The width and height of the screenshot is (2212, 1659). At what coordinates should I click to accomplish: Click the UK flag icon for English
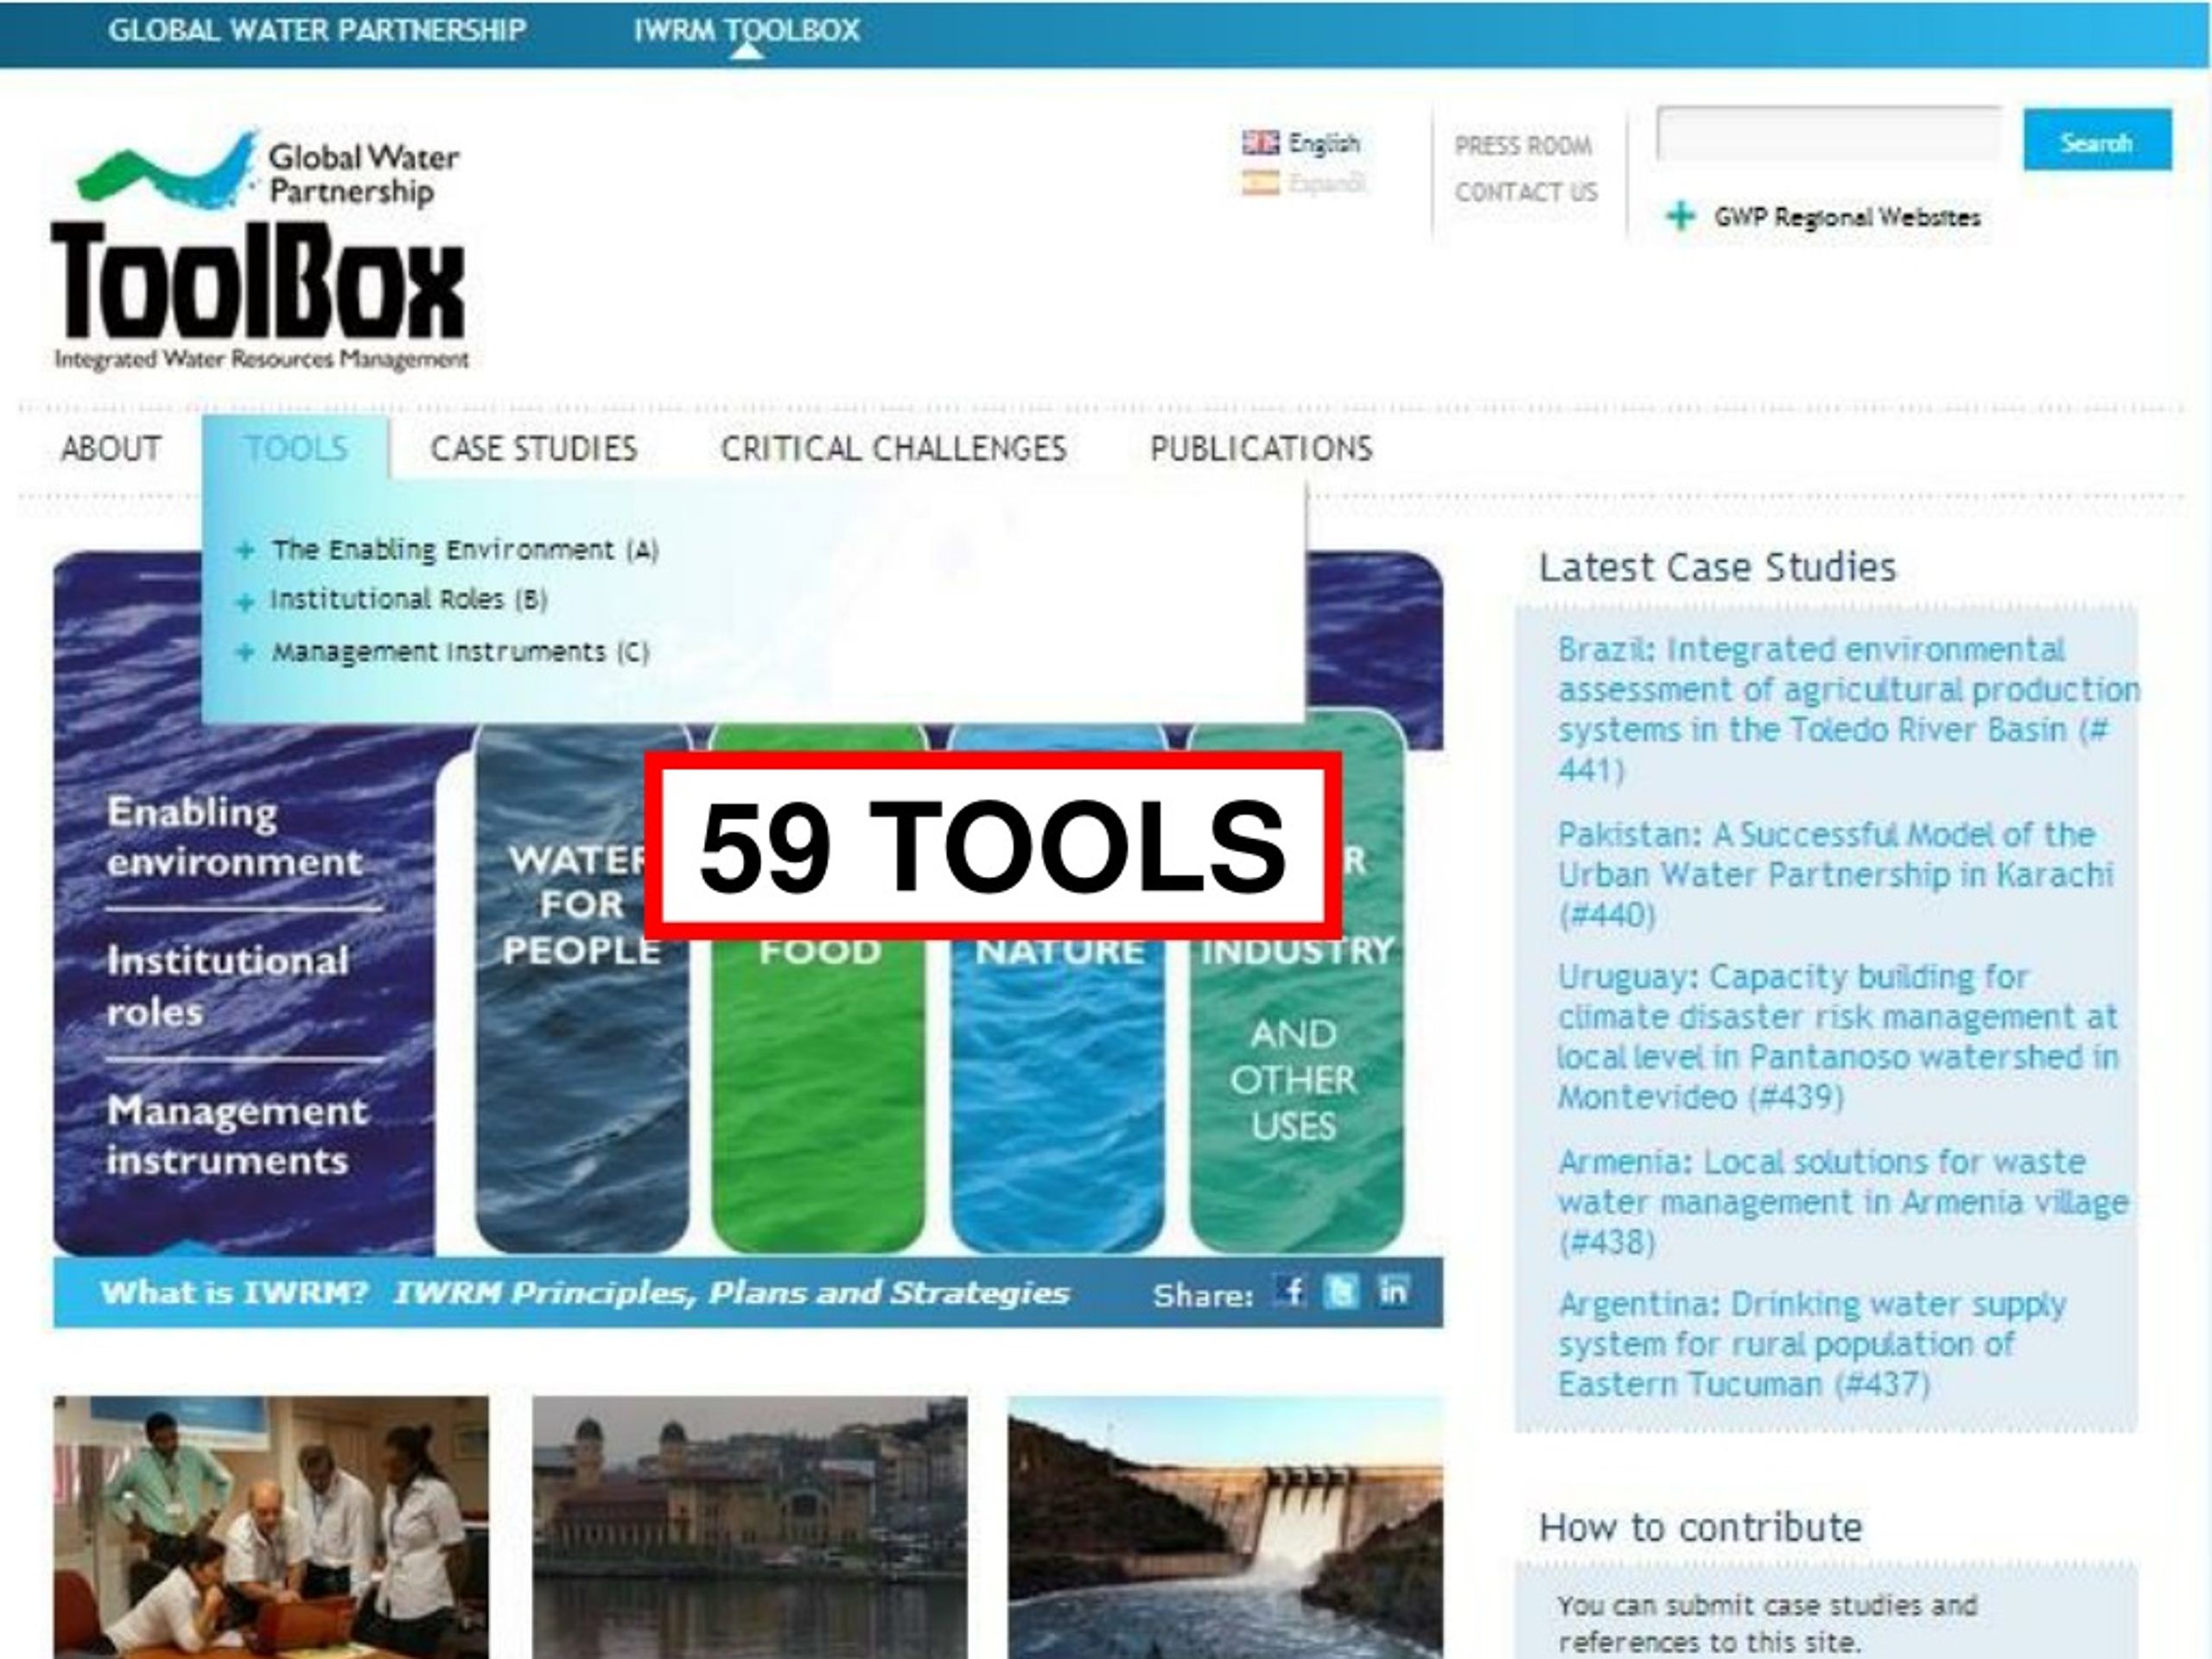point(1260,143)
